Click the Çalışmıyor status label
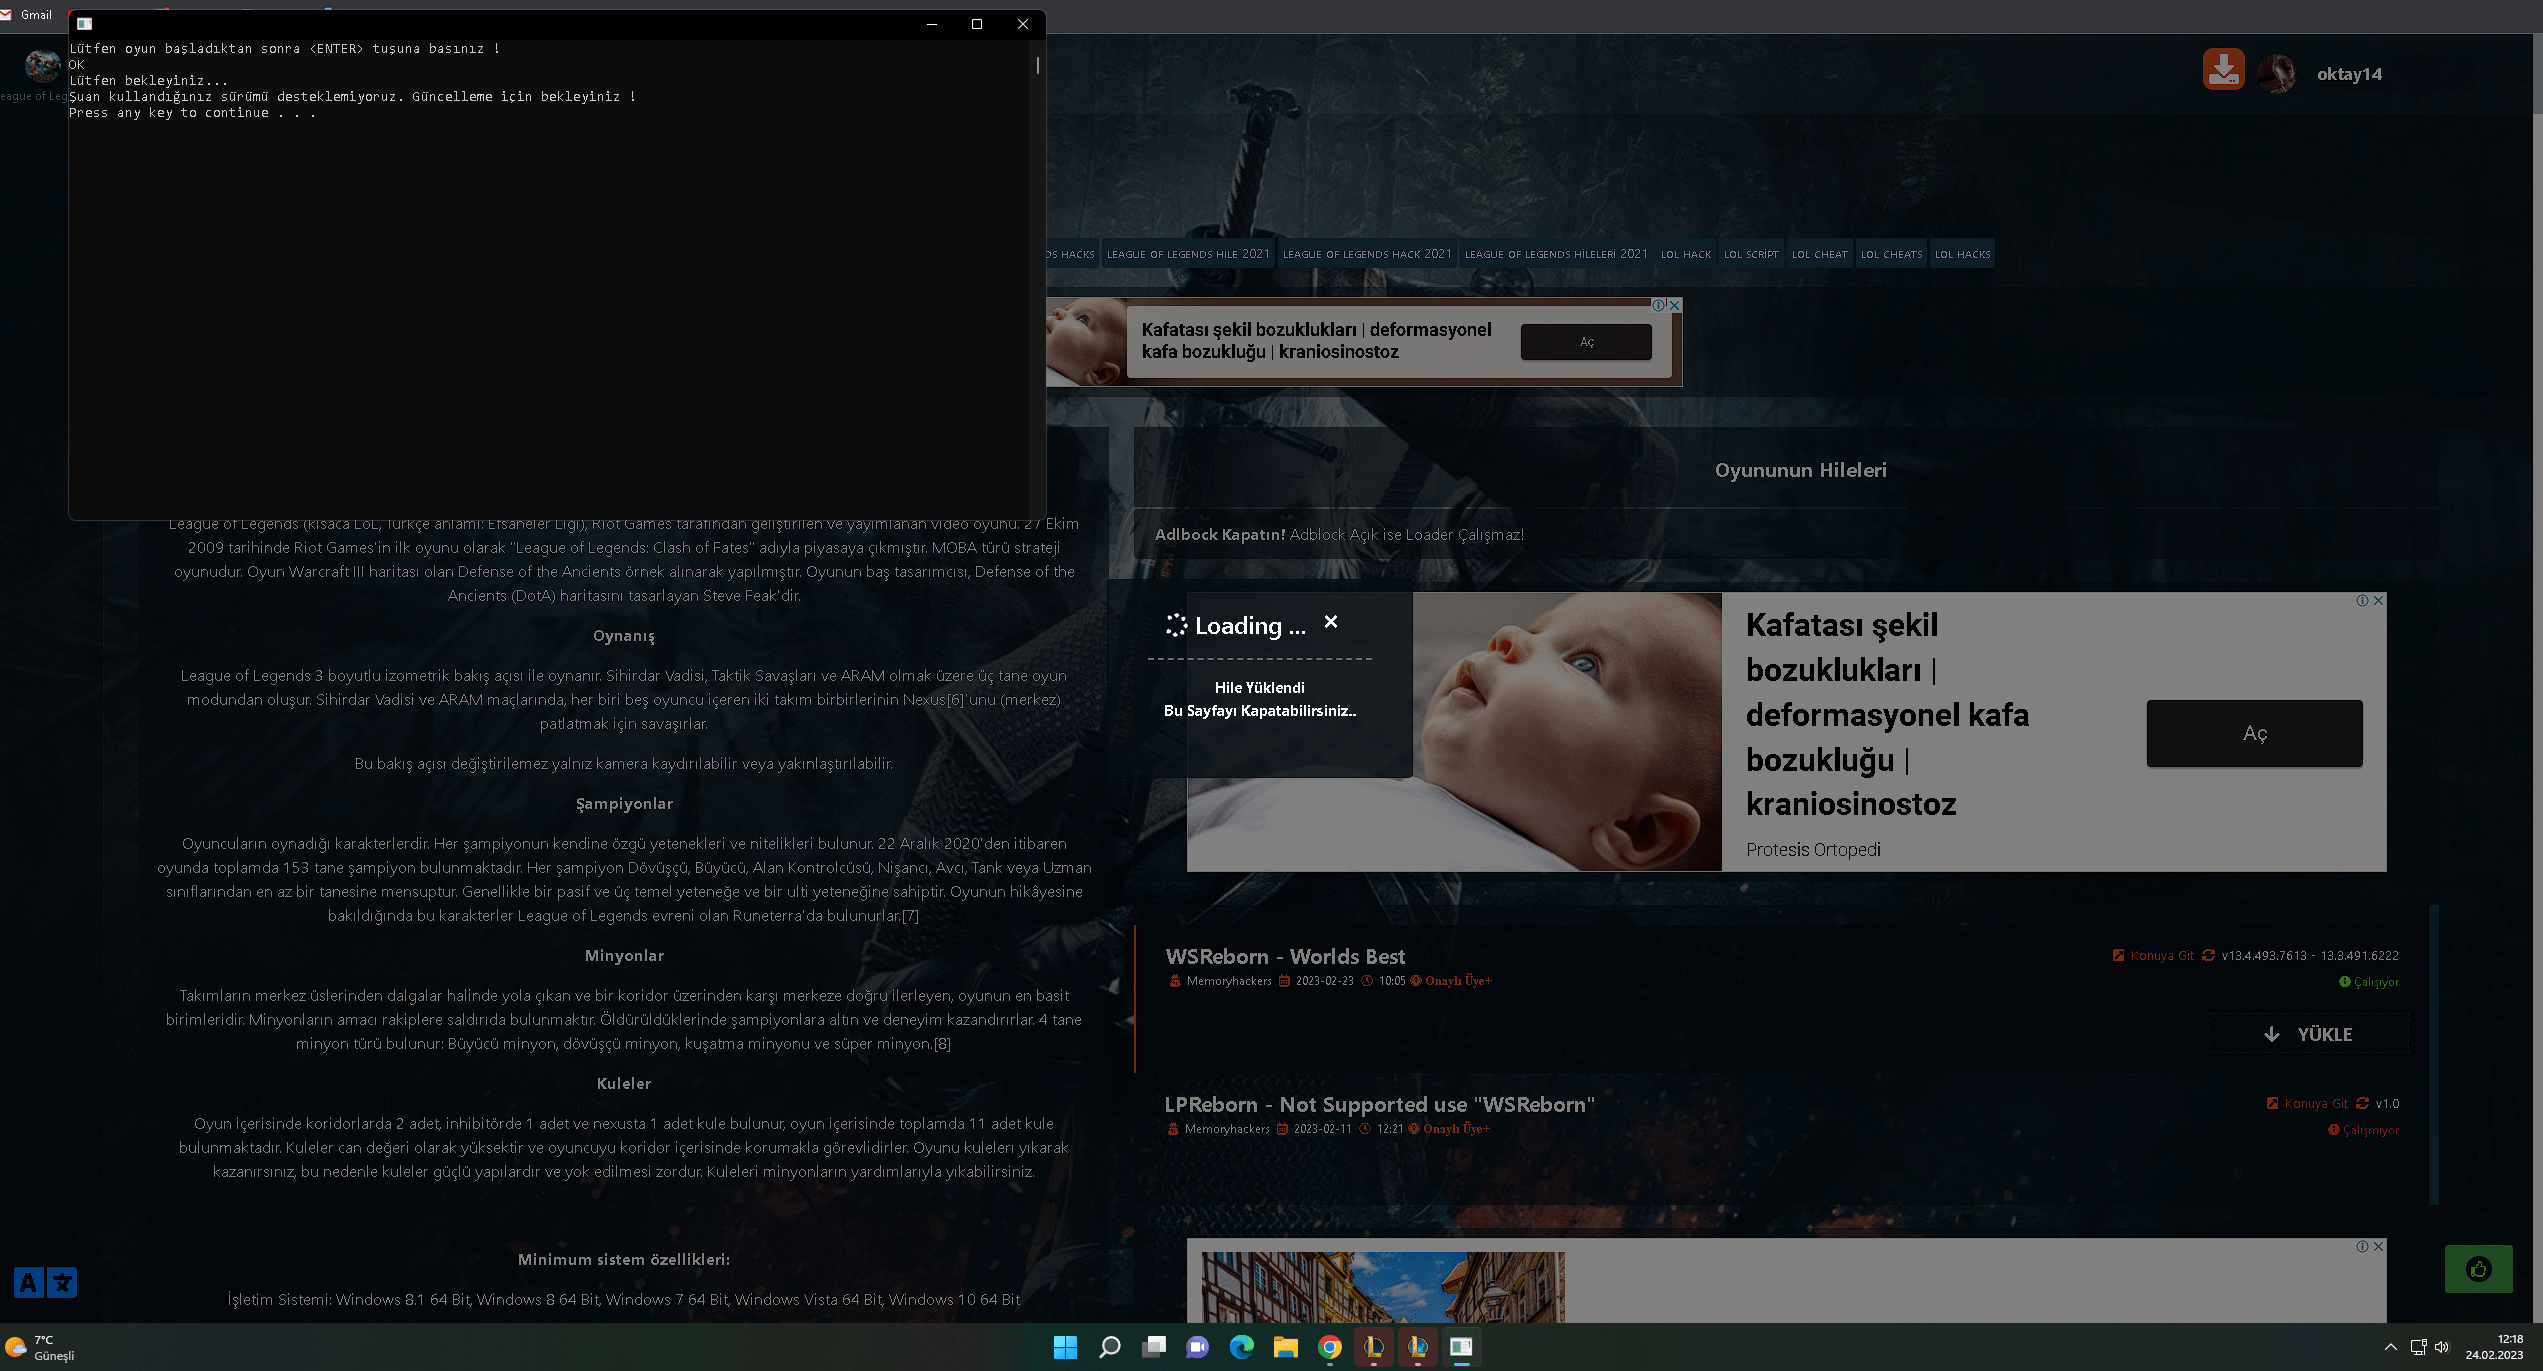 click(2363, 1130)
